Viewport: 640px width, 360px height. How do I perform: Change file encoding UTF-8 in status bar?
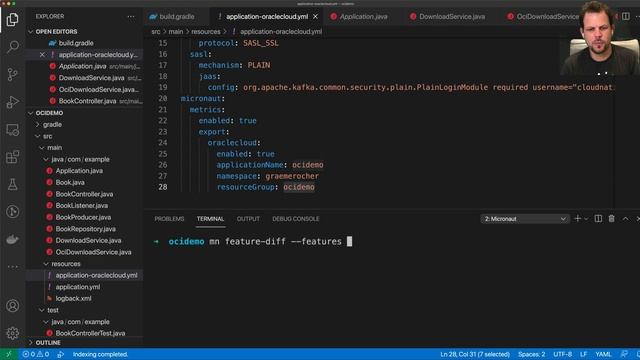pyautogui.click(x=562, y=354)
